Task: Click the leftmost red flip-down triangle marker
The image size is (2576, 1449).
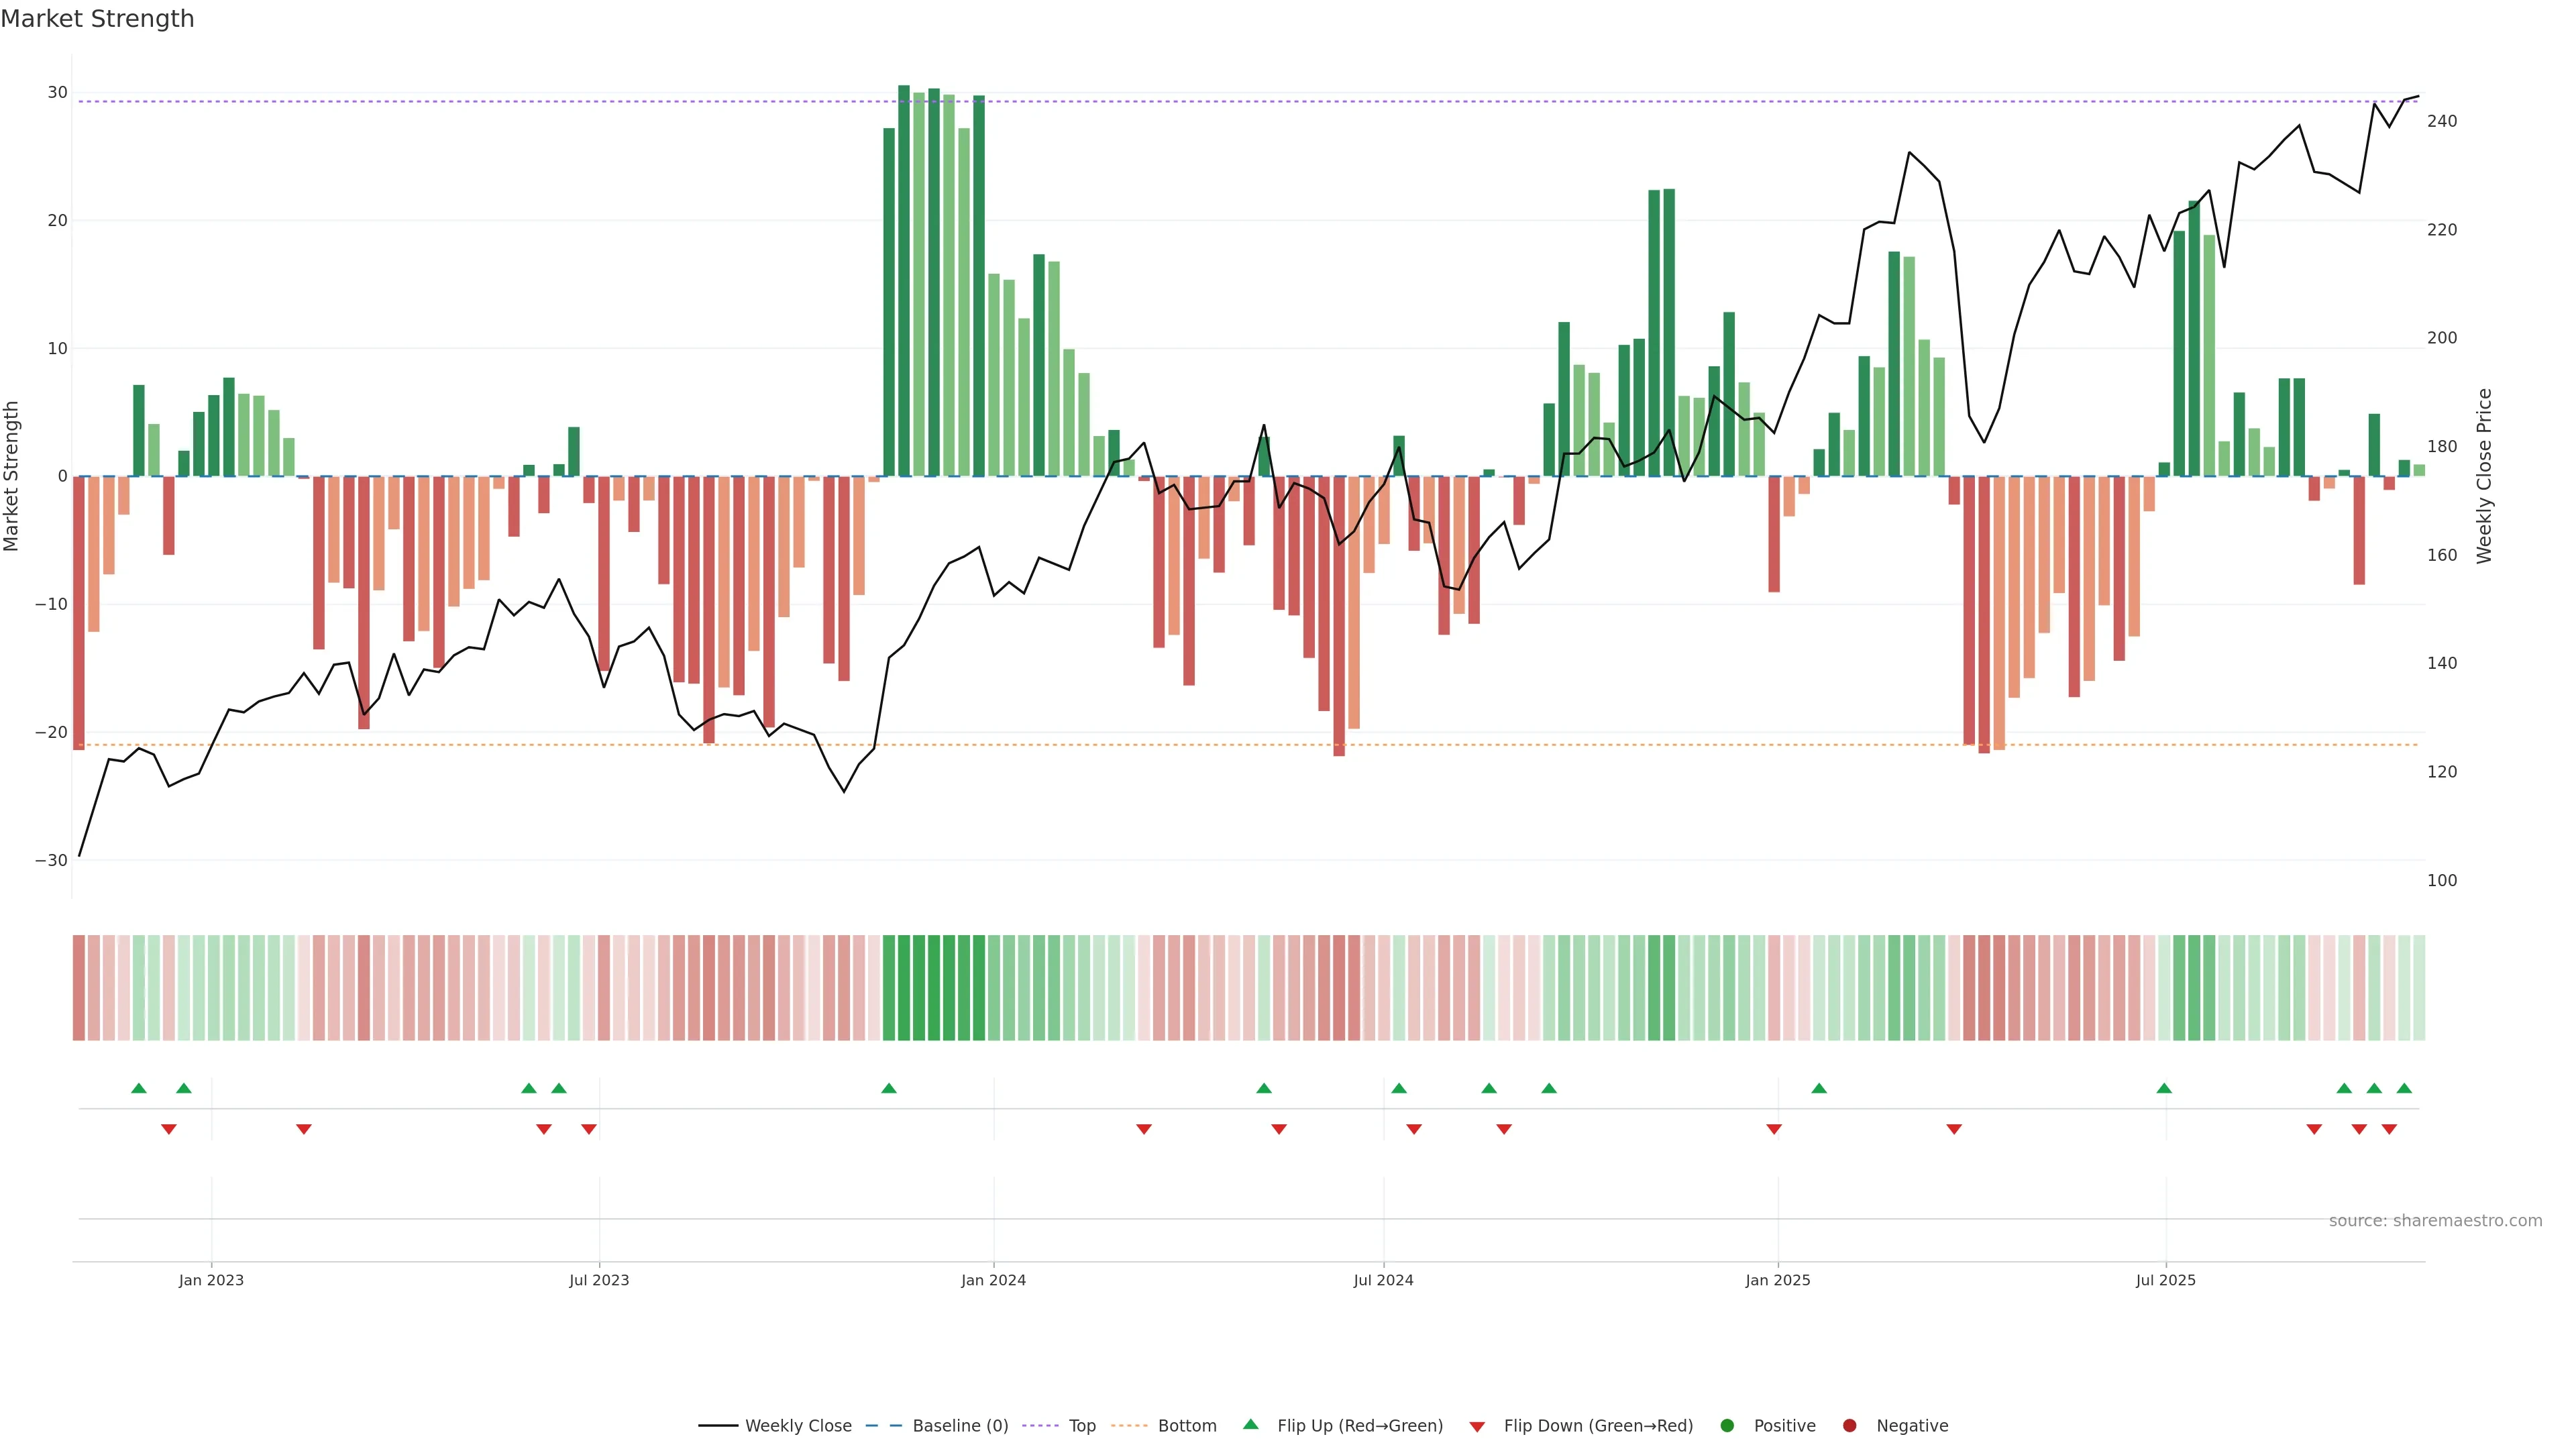Action: coord(169,1129)
